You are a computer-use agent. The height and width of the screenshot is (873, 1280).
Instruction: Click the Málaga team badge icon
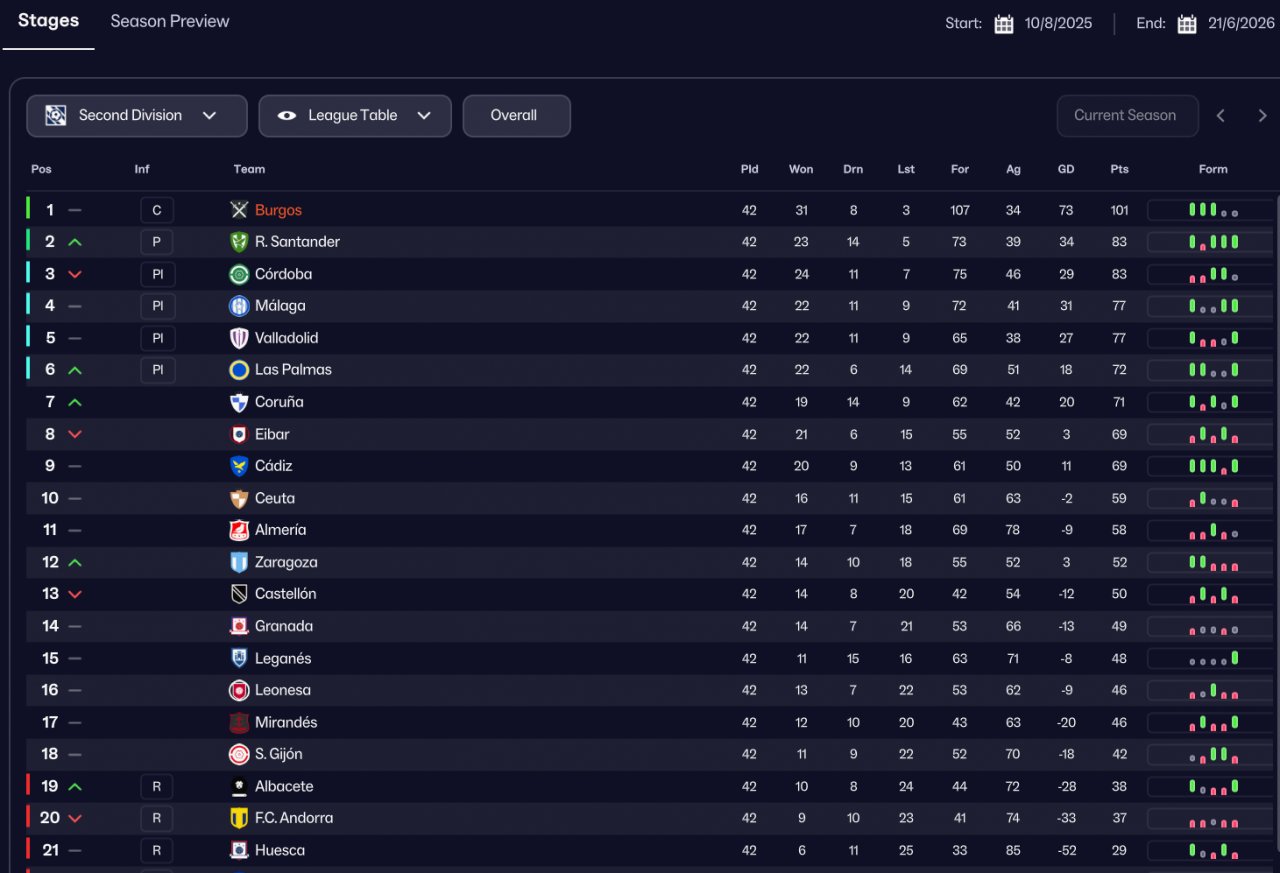tap(239, 306)
